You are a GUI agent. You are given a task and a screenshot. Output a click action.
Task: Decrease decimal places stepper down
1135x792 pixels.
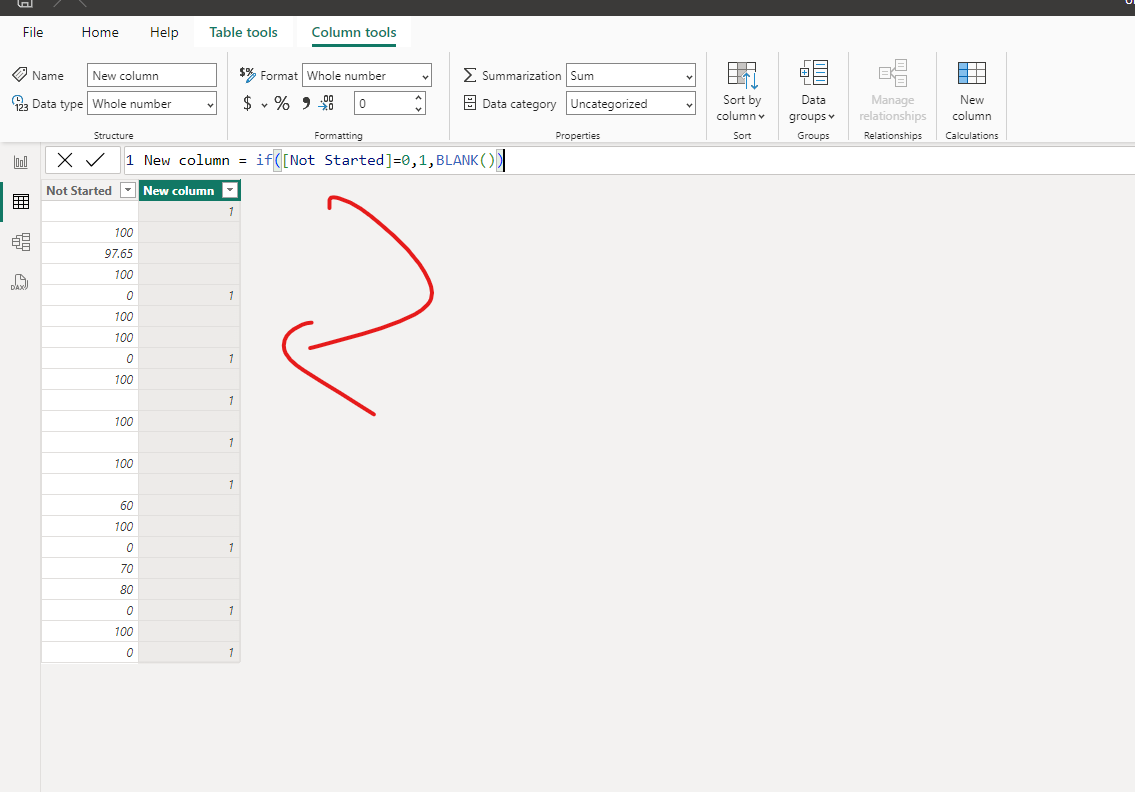tap(418, 109)
